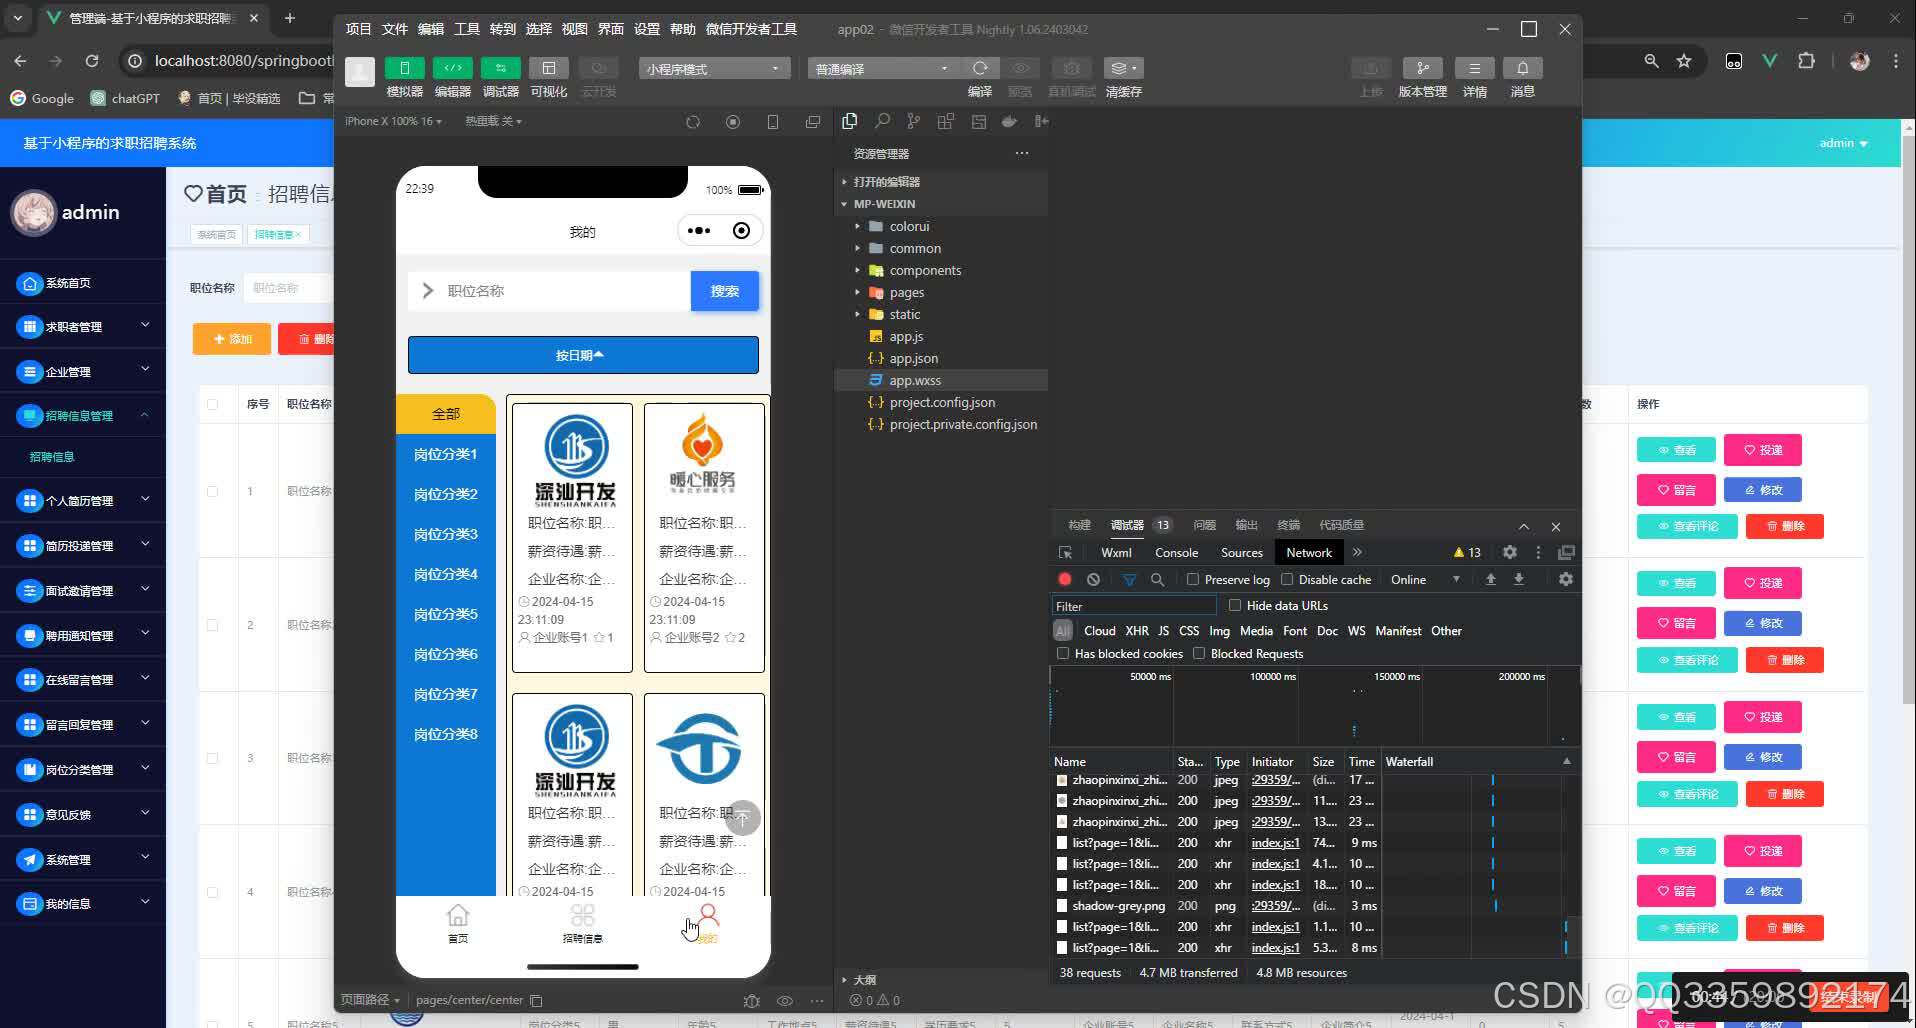Toggle the 模拟器 simulator panel button
Screen dimensions: 1916x1028
click(x=404, y=68)
